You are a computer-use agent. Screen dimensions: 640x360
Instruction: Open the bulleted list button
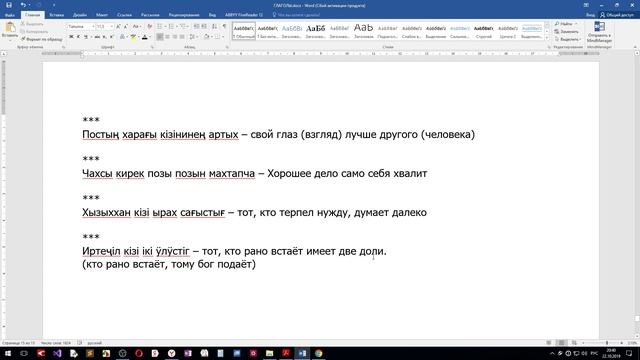(161, 27)
